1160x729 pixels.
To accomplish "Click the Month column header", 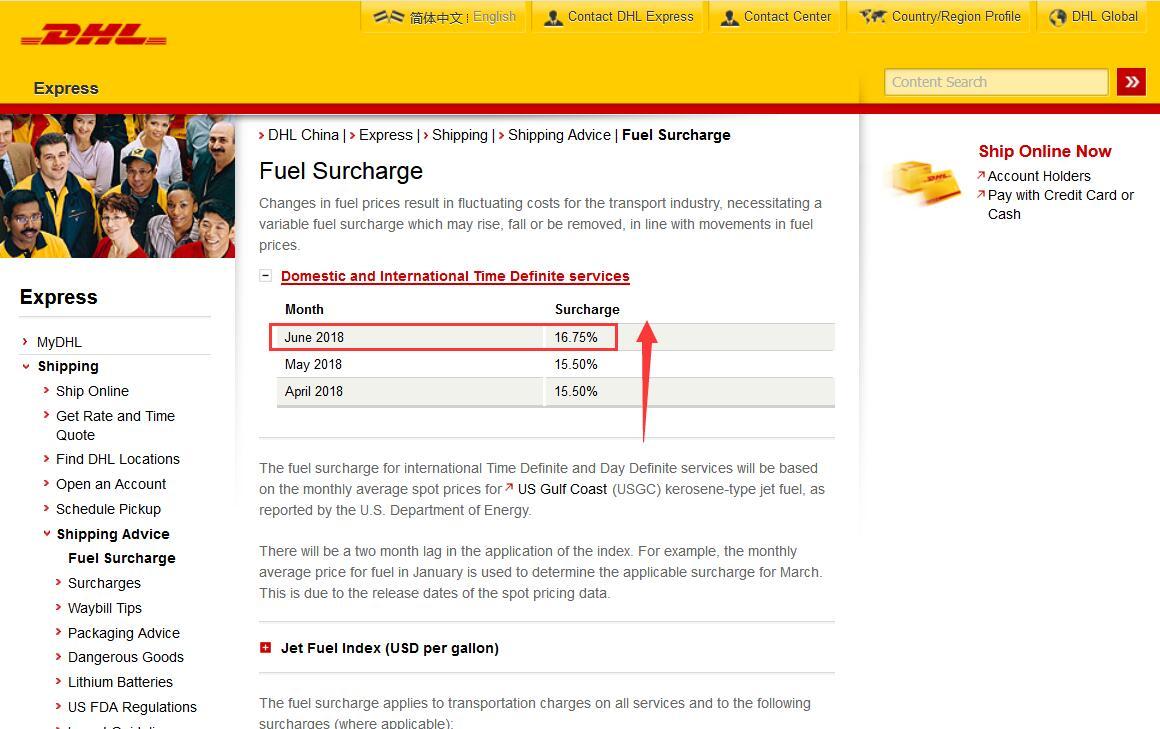I will click(x=304, y=309).
